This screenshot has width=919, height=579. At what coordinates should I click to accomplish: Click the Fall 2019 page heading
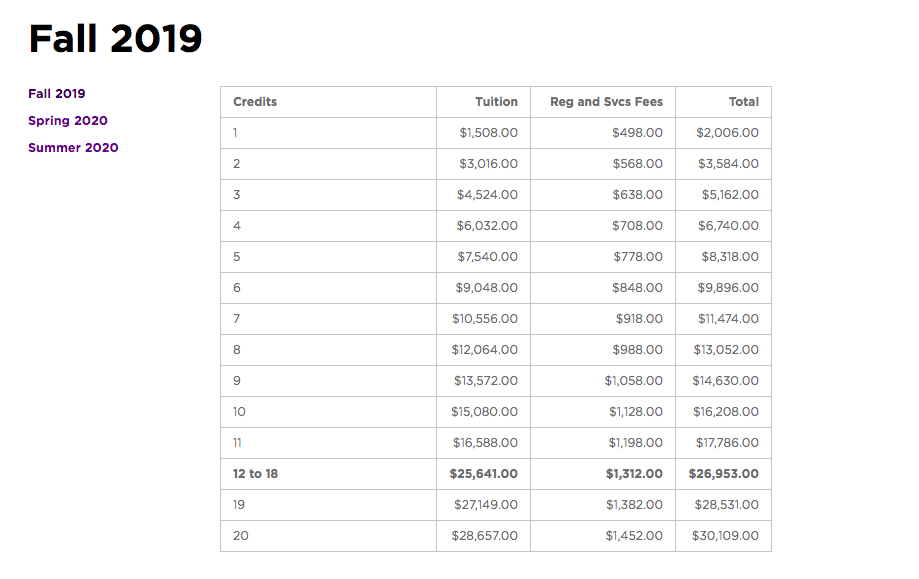(x=115, y=39)
